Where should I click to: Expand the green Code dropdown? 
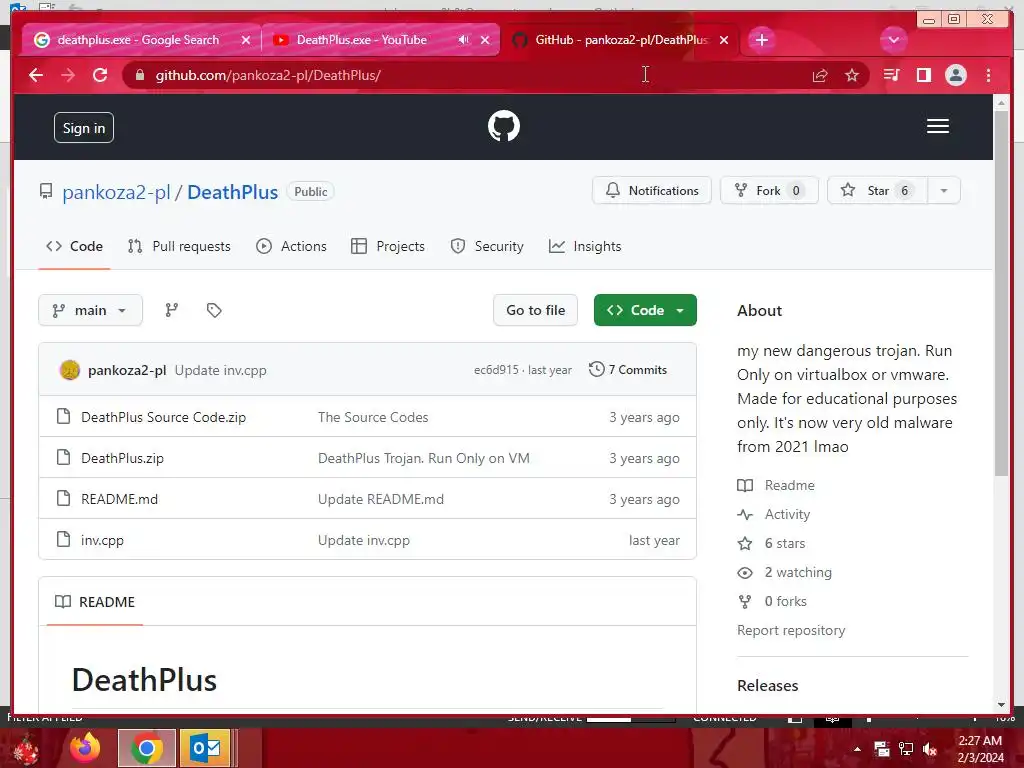645,310
